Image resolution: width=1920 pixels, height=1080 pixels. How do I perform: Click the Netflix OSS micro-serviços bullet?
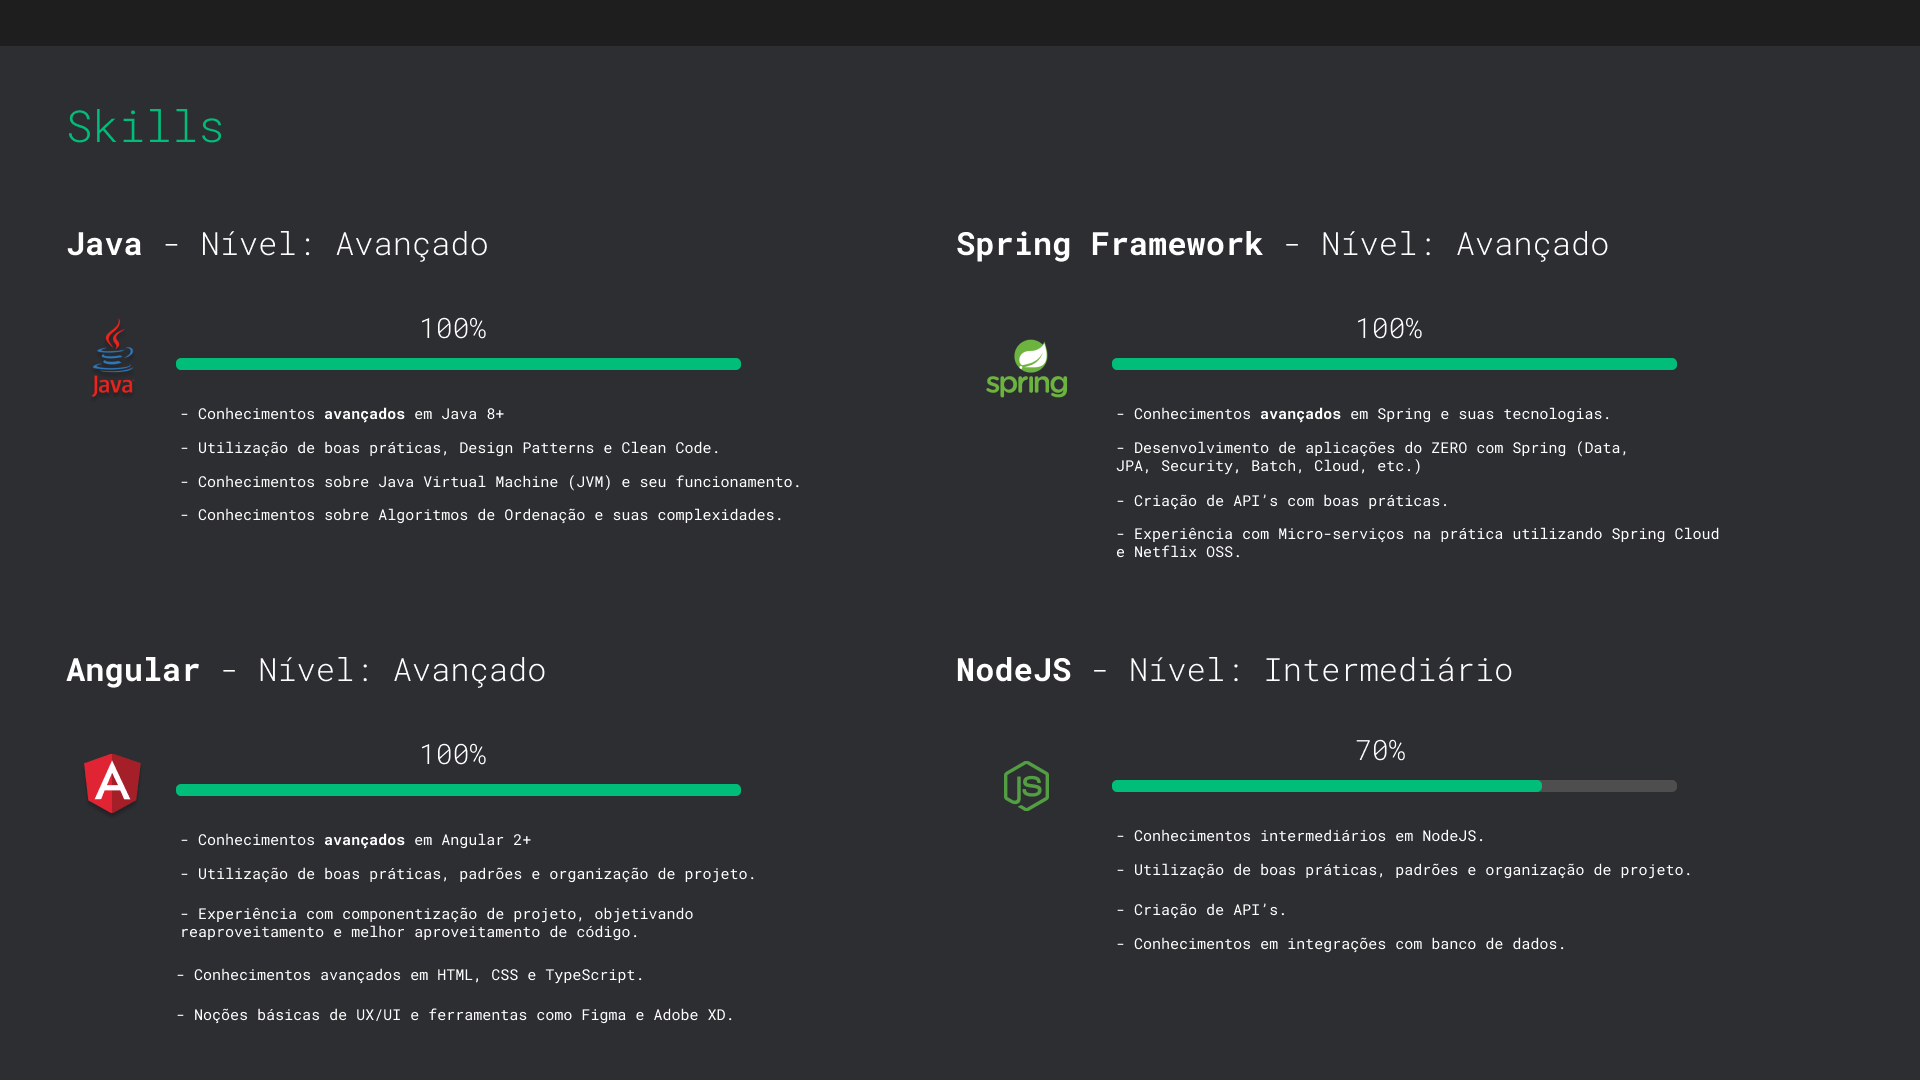[x=1417, y=543]
